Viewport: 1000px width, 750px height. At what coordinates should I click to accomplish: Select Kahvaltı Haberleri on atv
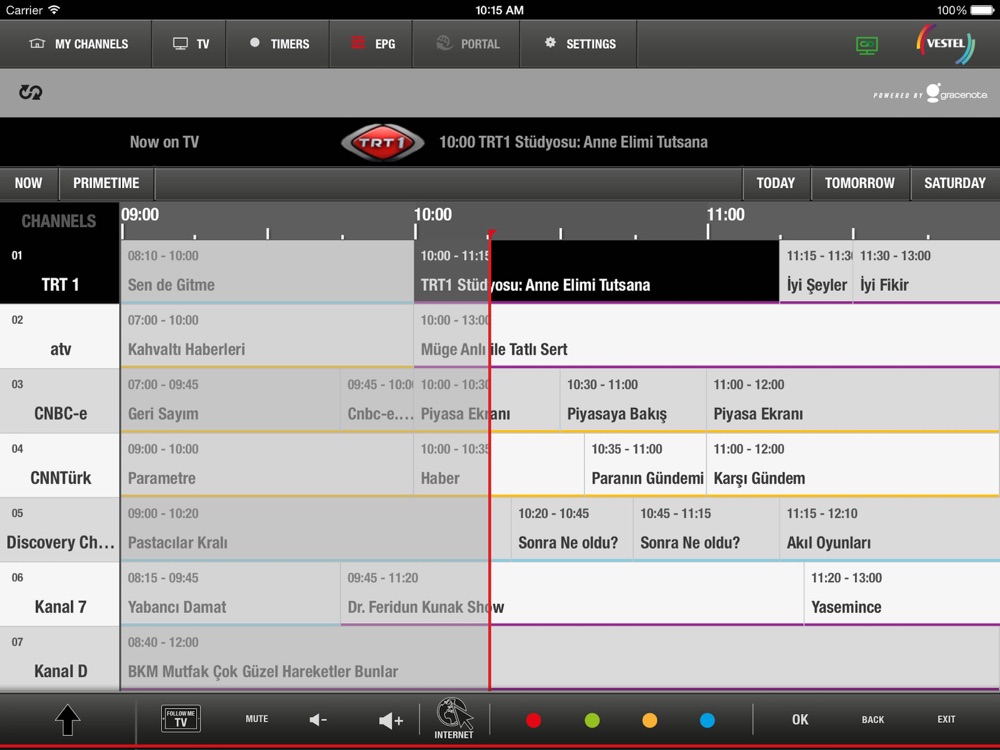(x=267, y=336)
